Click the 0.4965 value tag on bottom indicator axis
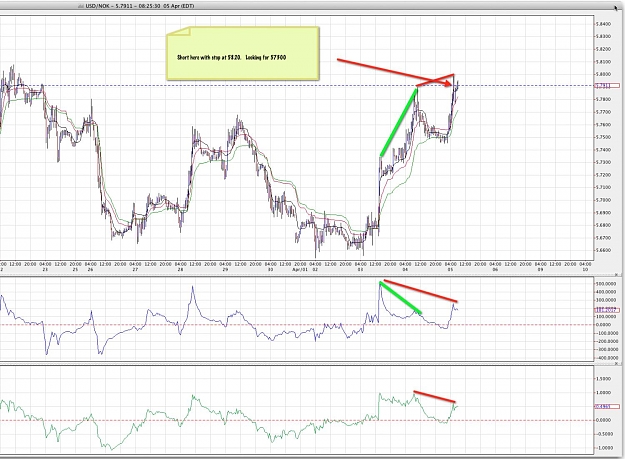 pos(607,406)
